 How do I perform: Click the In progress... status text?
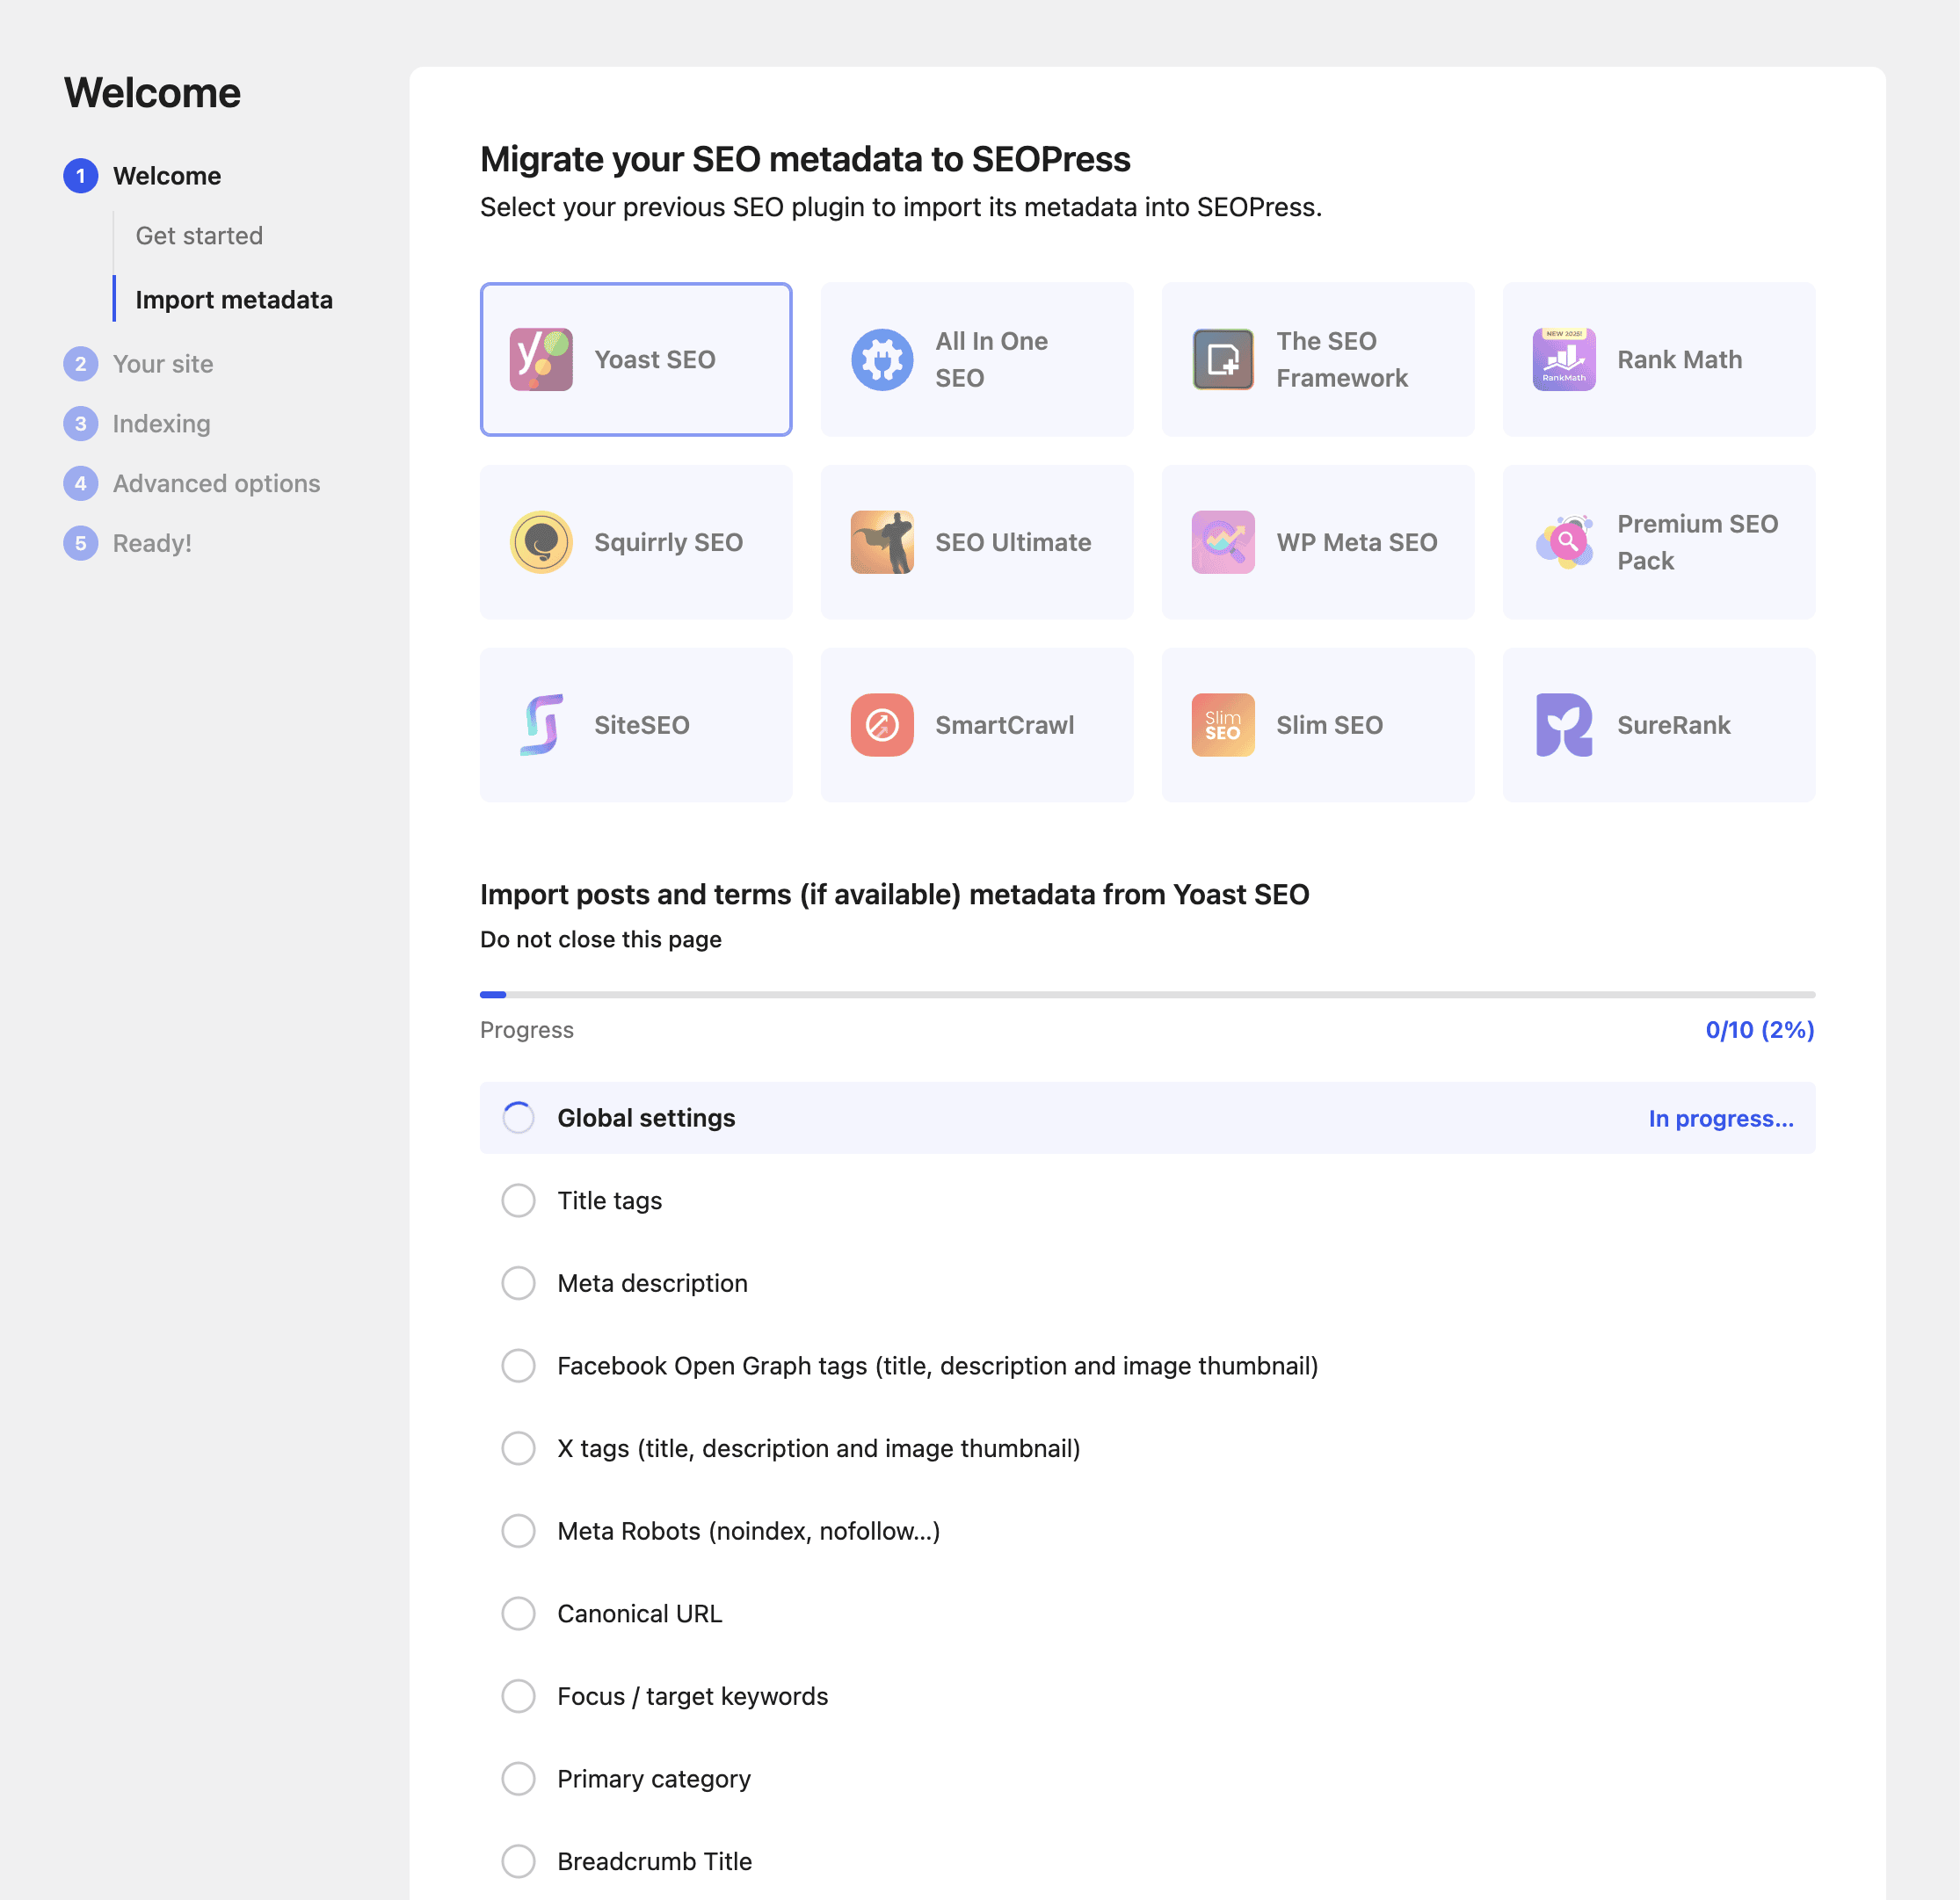click(x=1721, y=1119)
